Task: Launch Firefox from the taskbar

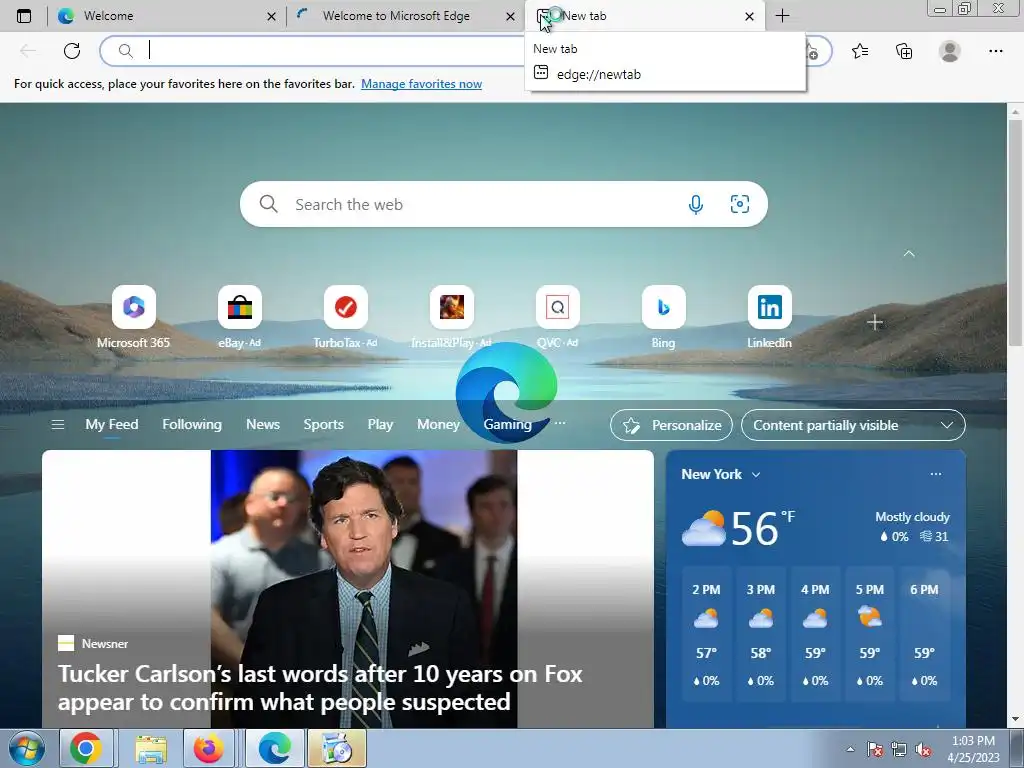Action: pyautogui.click(x=208, y=748)
